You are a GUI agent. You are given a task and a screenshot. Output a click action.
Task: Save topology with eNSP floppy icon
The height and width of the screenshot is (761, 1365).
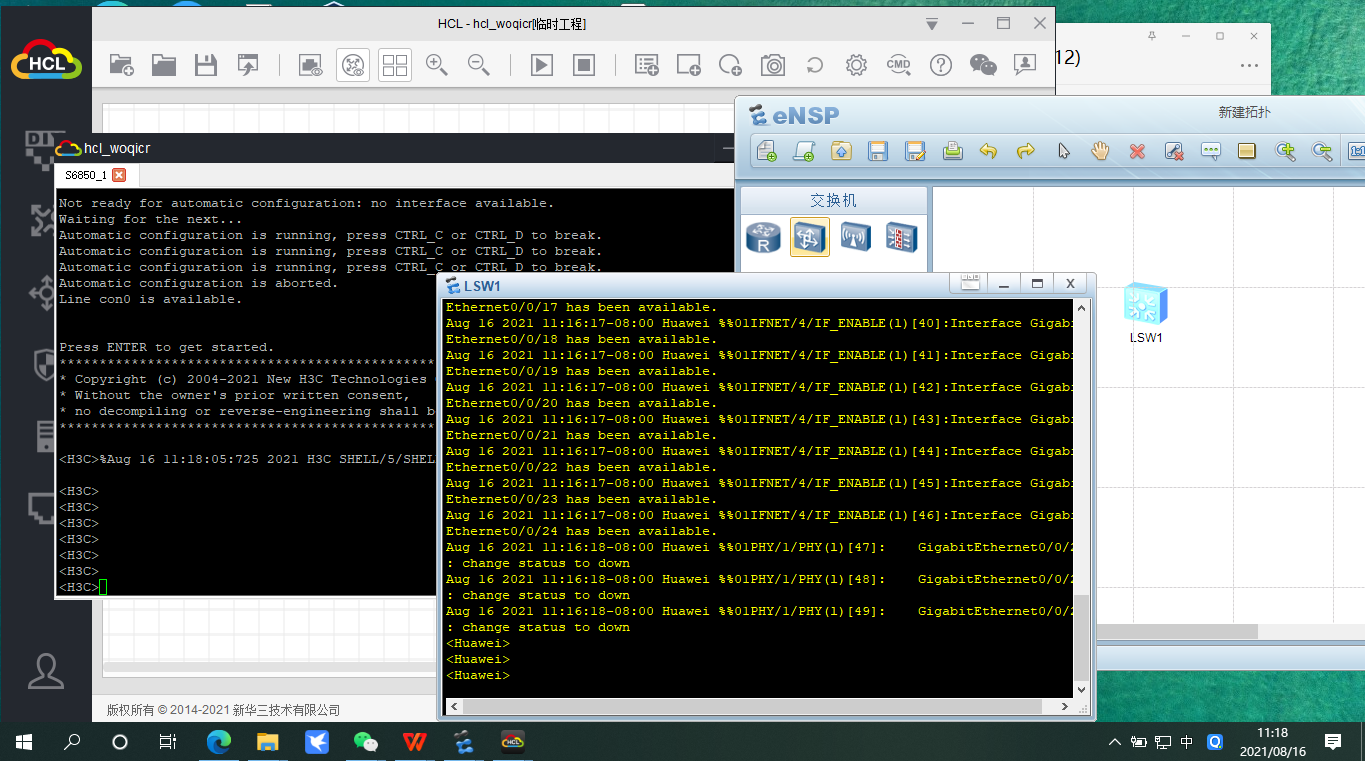(x=878, y=151)
